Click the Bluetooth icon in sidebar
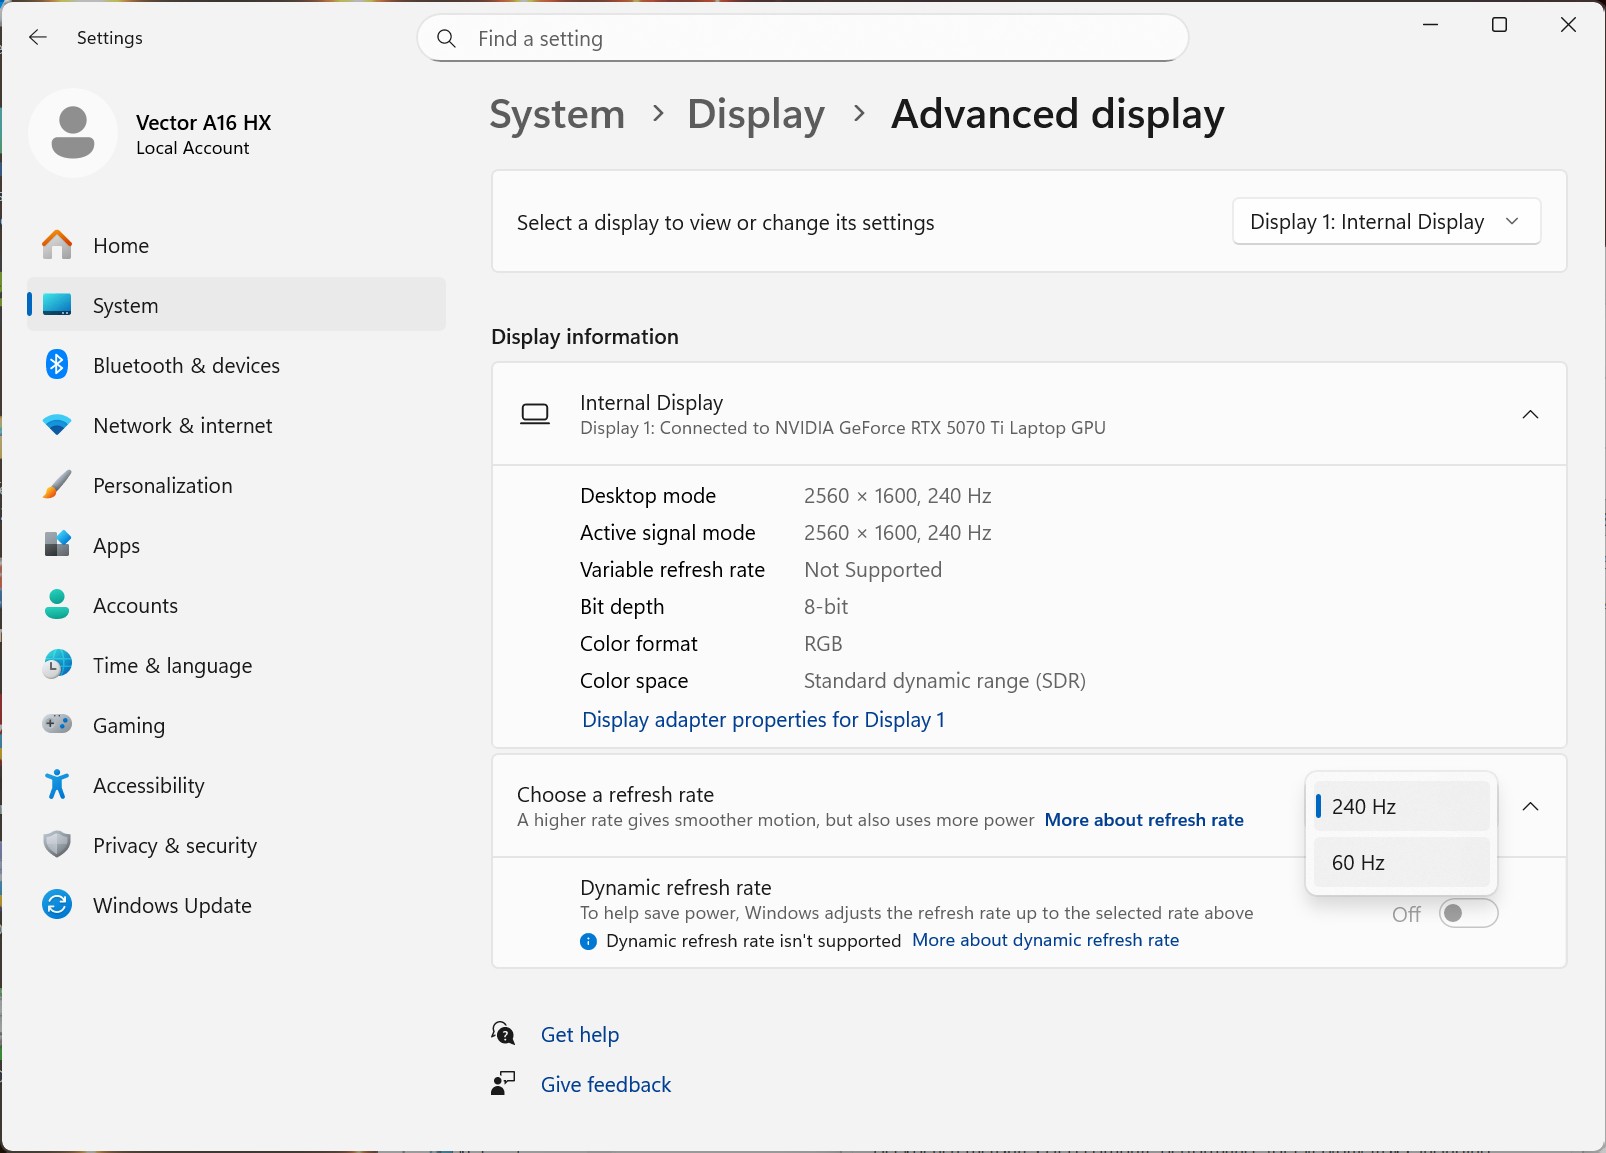 tap(57, 365)
